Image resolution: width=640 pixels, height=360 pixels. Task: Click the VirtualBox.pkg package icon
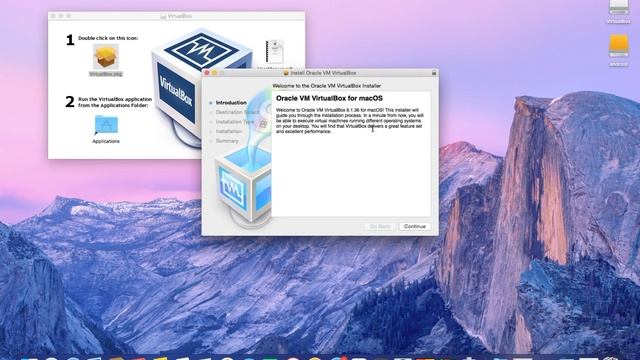tap(106, 57)
